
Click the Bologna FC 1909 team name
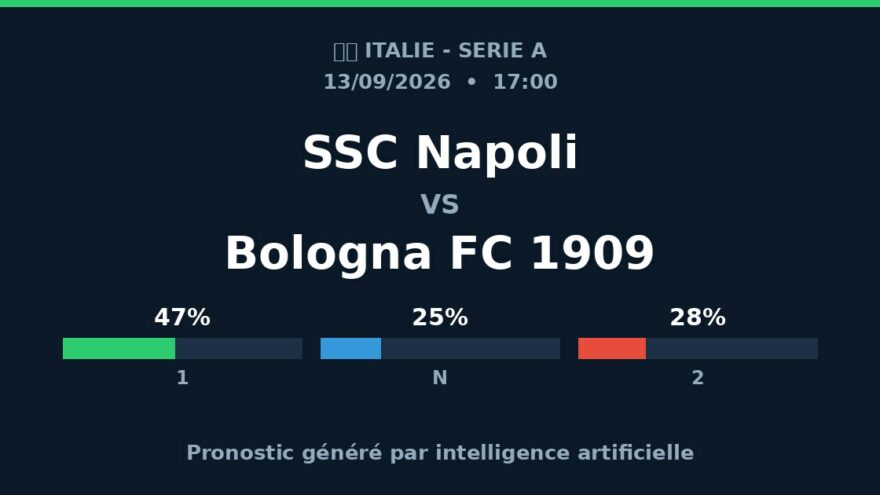[x=440, y=253]
